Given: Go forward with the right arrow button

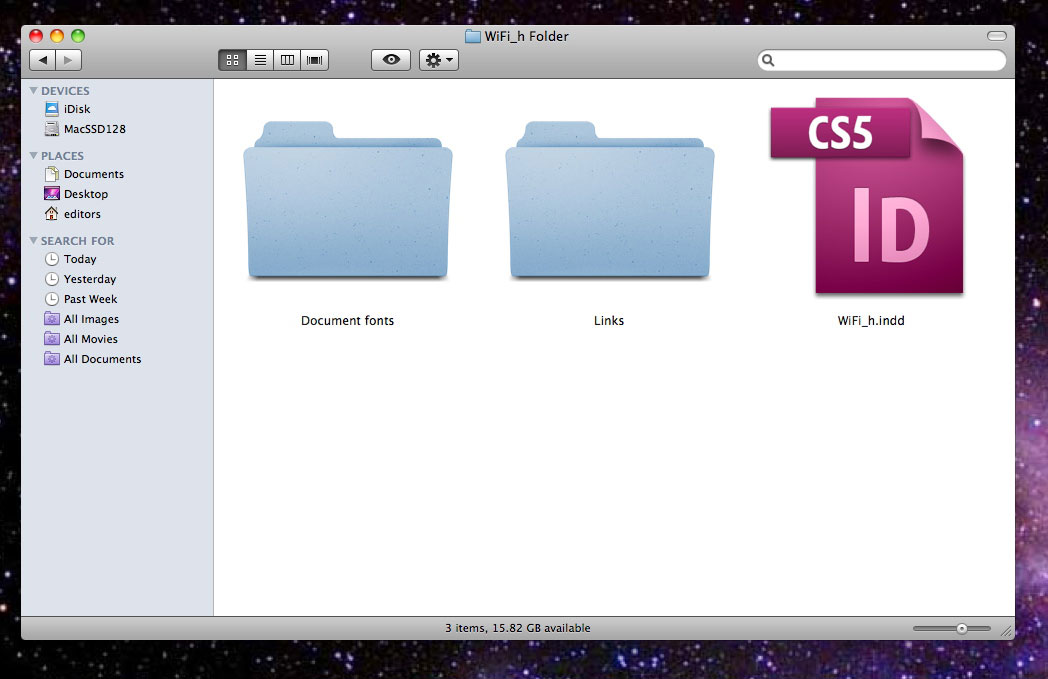Looking at the screenshot, I should tap(69, 60).
